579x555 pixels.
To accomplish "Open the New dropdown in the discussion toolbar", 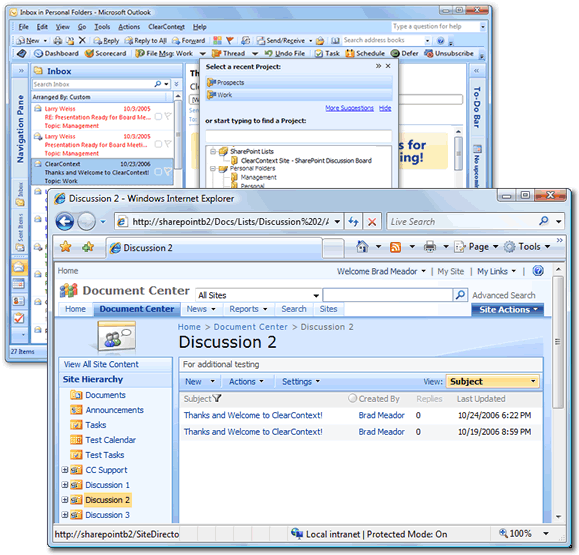I will [200, 381].
